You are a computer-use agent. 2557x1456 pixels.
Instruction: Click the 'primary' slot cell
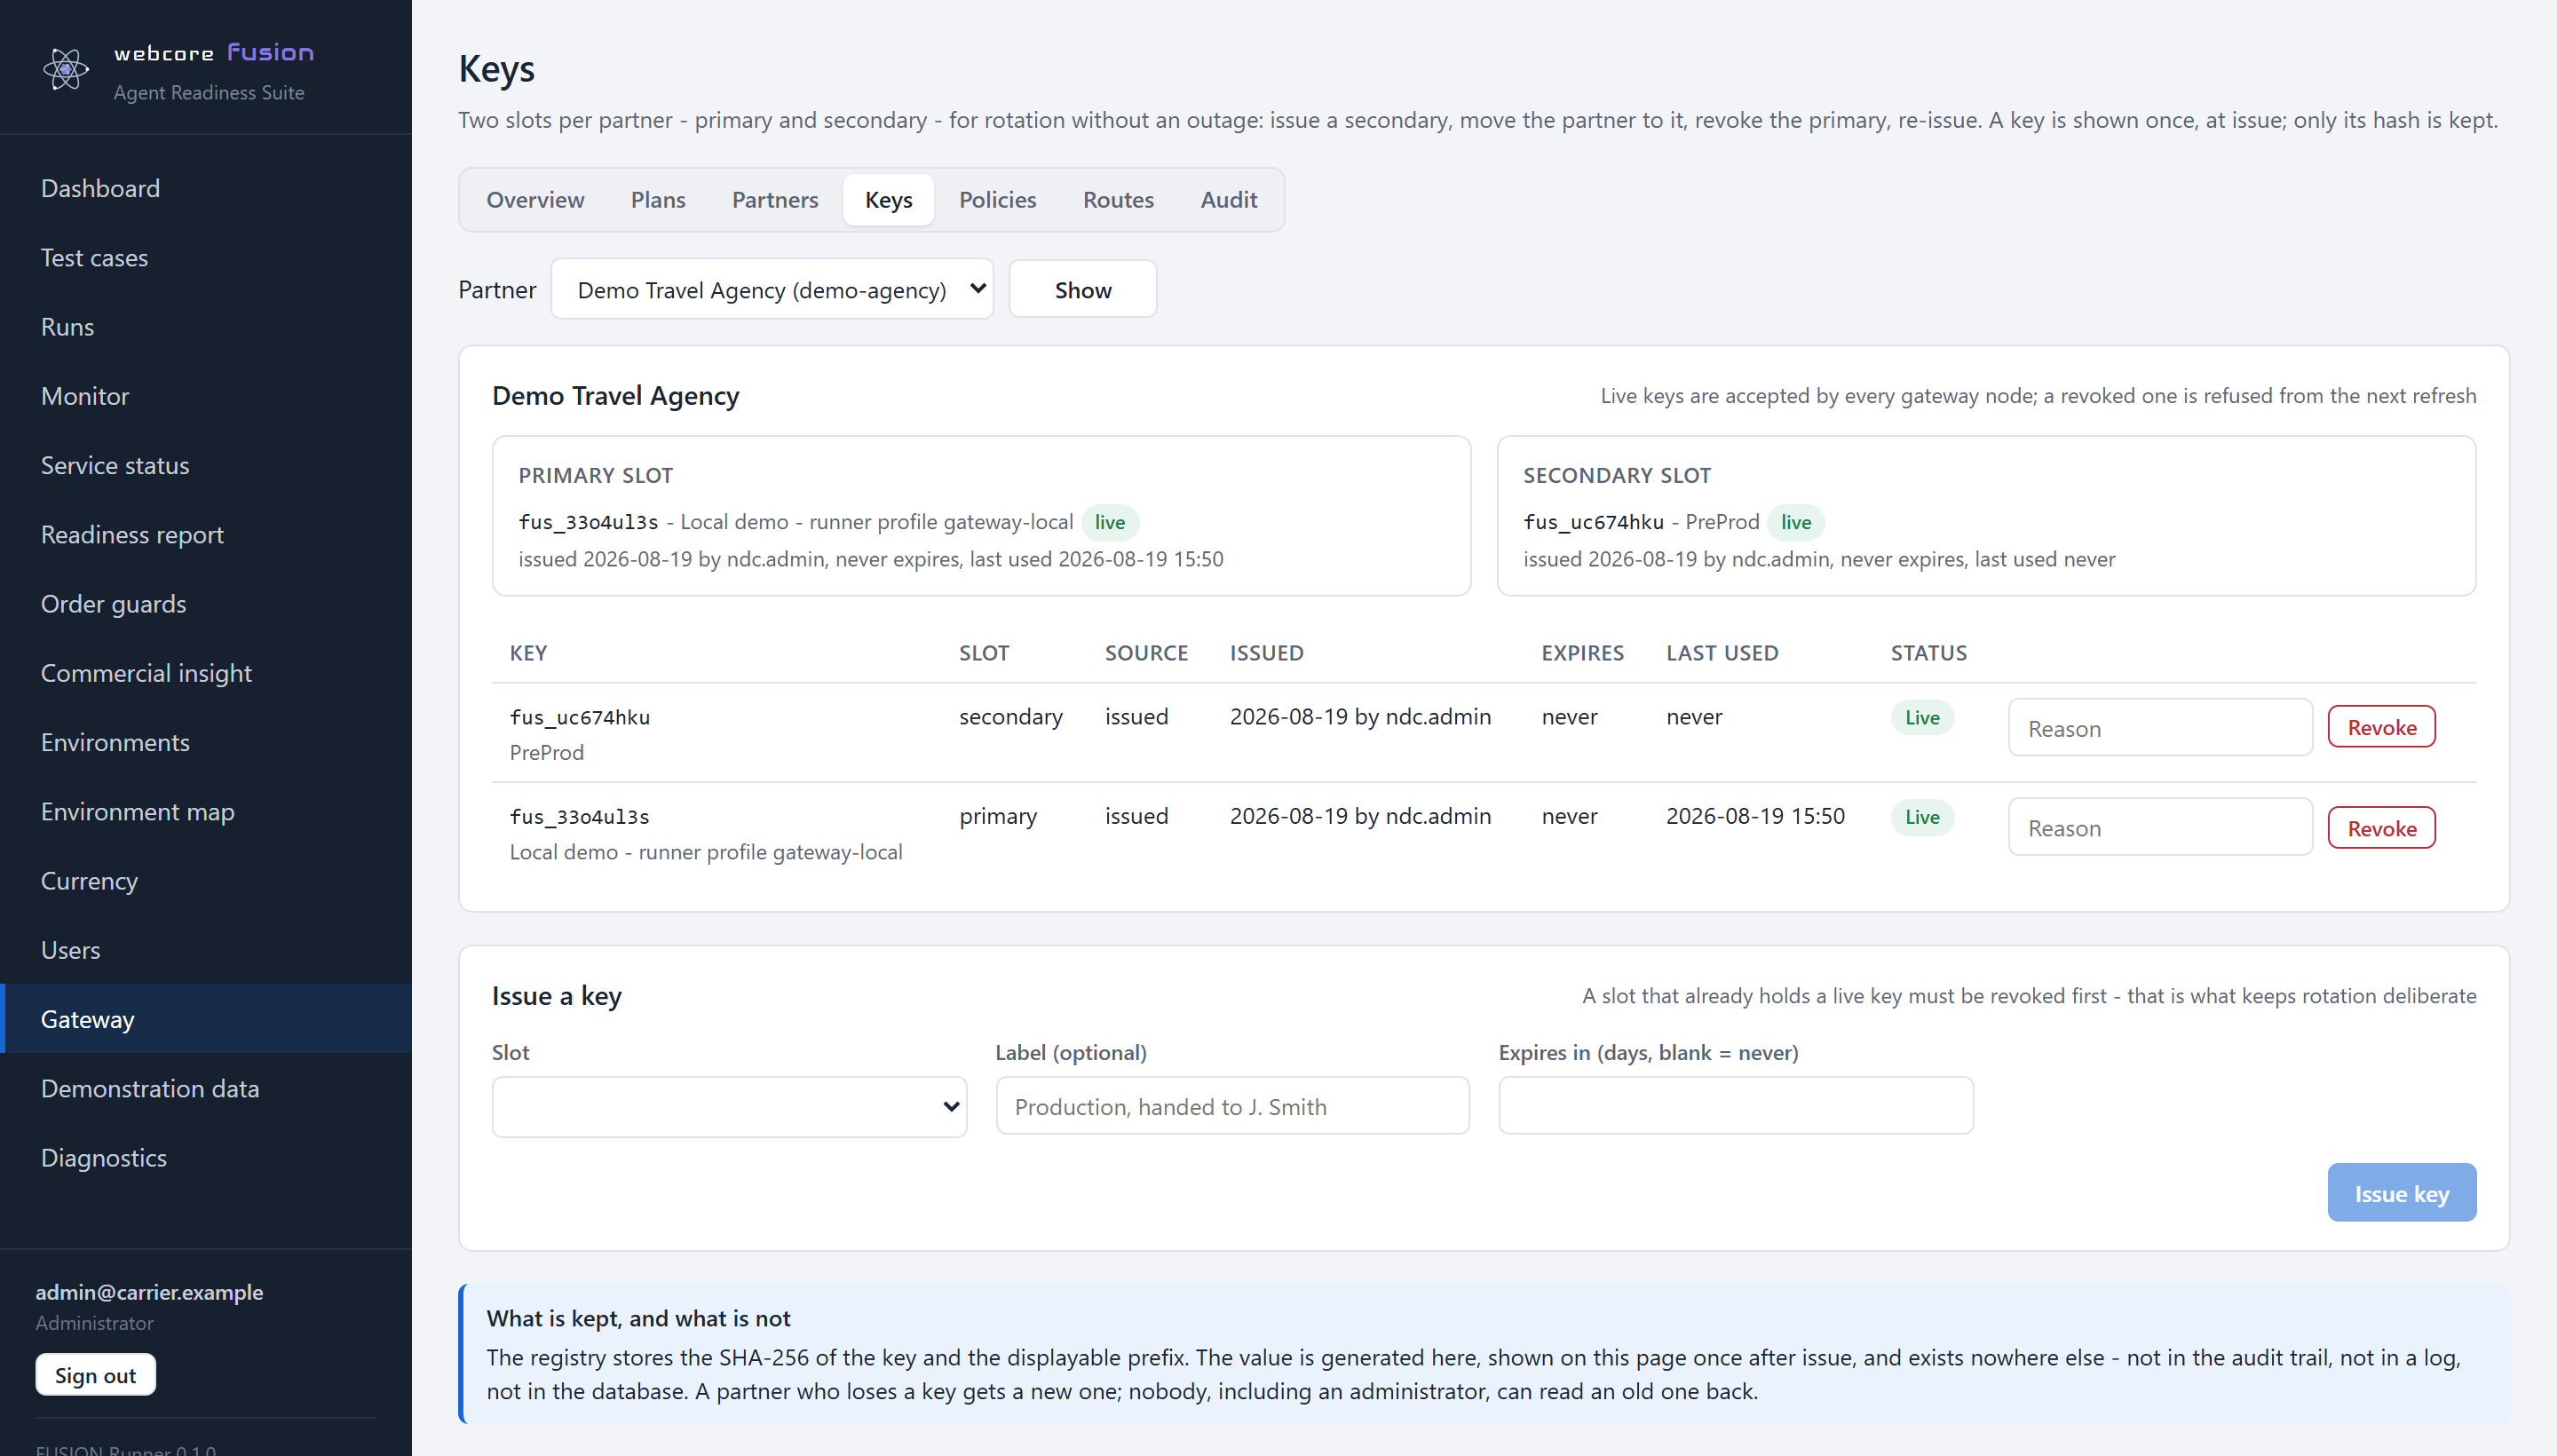click(998, 816)
